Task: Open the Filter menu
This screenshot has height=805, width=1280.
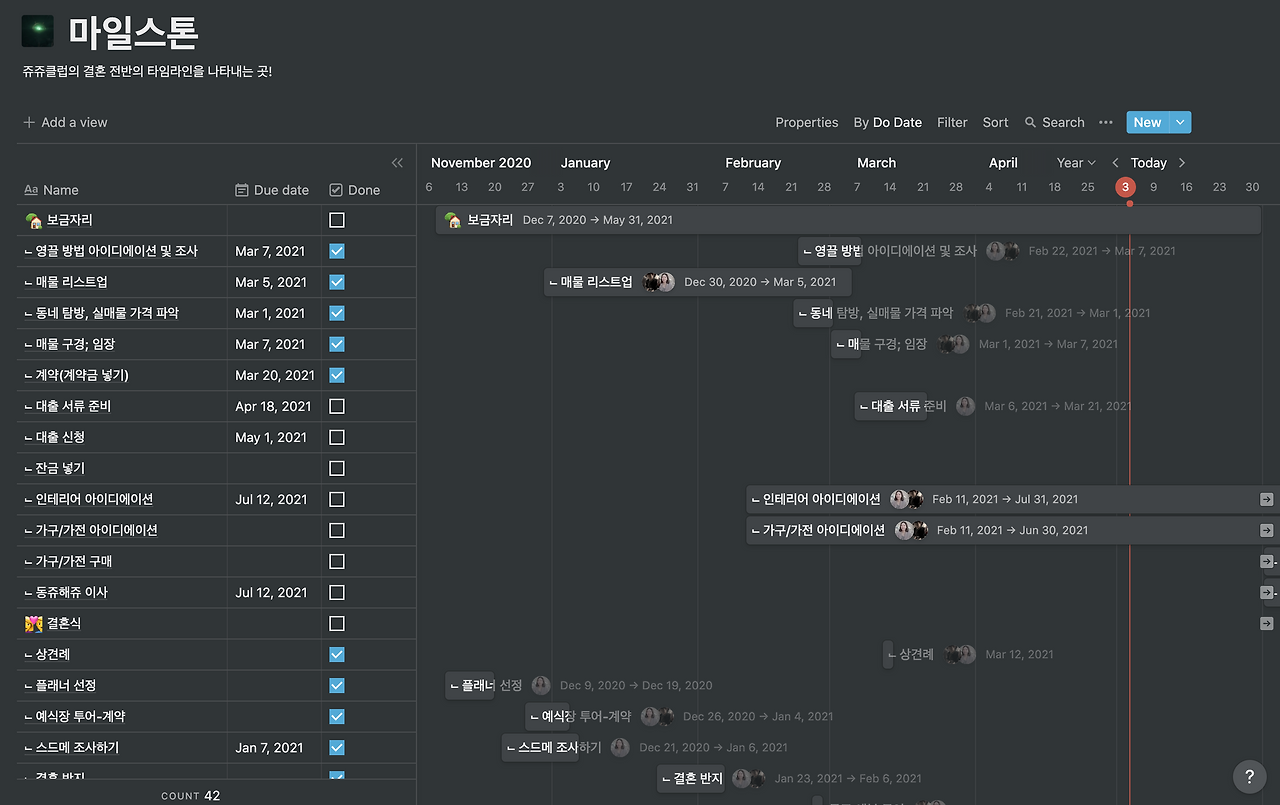Action: 951,122
